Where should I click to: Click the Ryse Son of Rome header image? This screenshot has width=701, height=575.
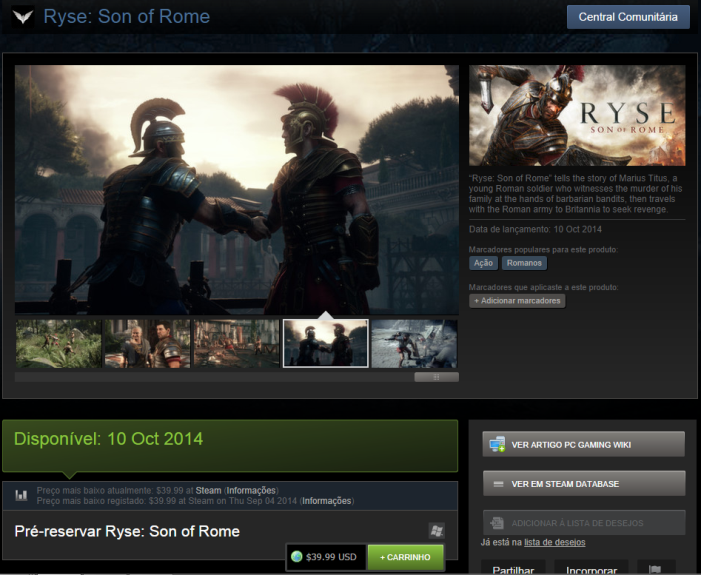(577, 115)
